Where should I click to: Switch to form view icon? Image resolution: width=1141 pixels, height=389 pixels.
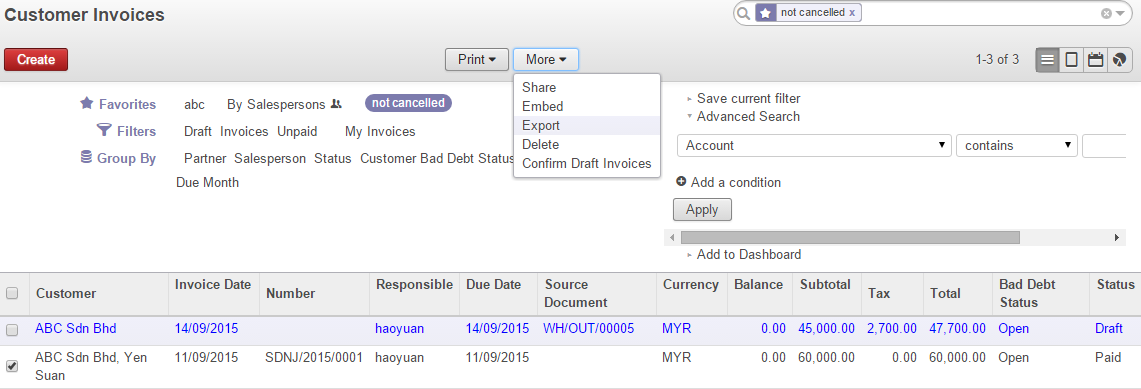pyautogui.click(x=1071, y=60)
